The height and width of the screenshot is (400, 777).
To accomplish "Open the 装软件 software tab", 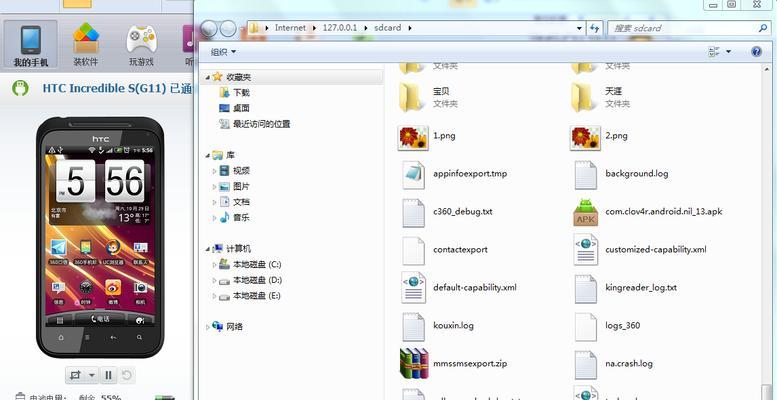I will tap(86, 45).
